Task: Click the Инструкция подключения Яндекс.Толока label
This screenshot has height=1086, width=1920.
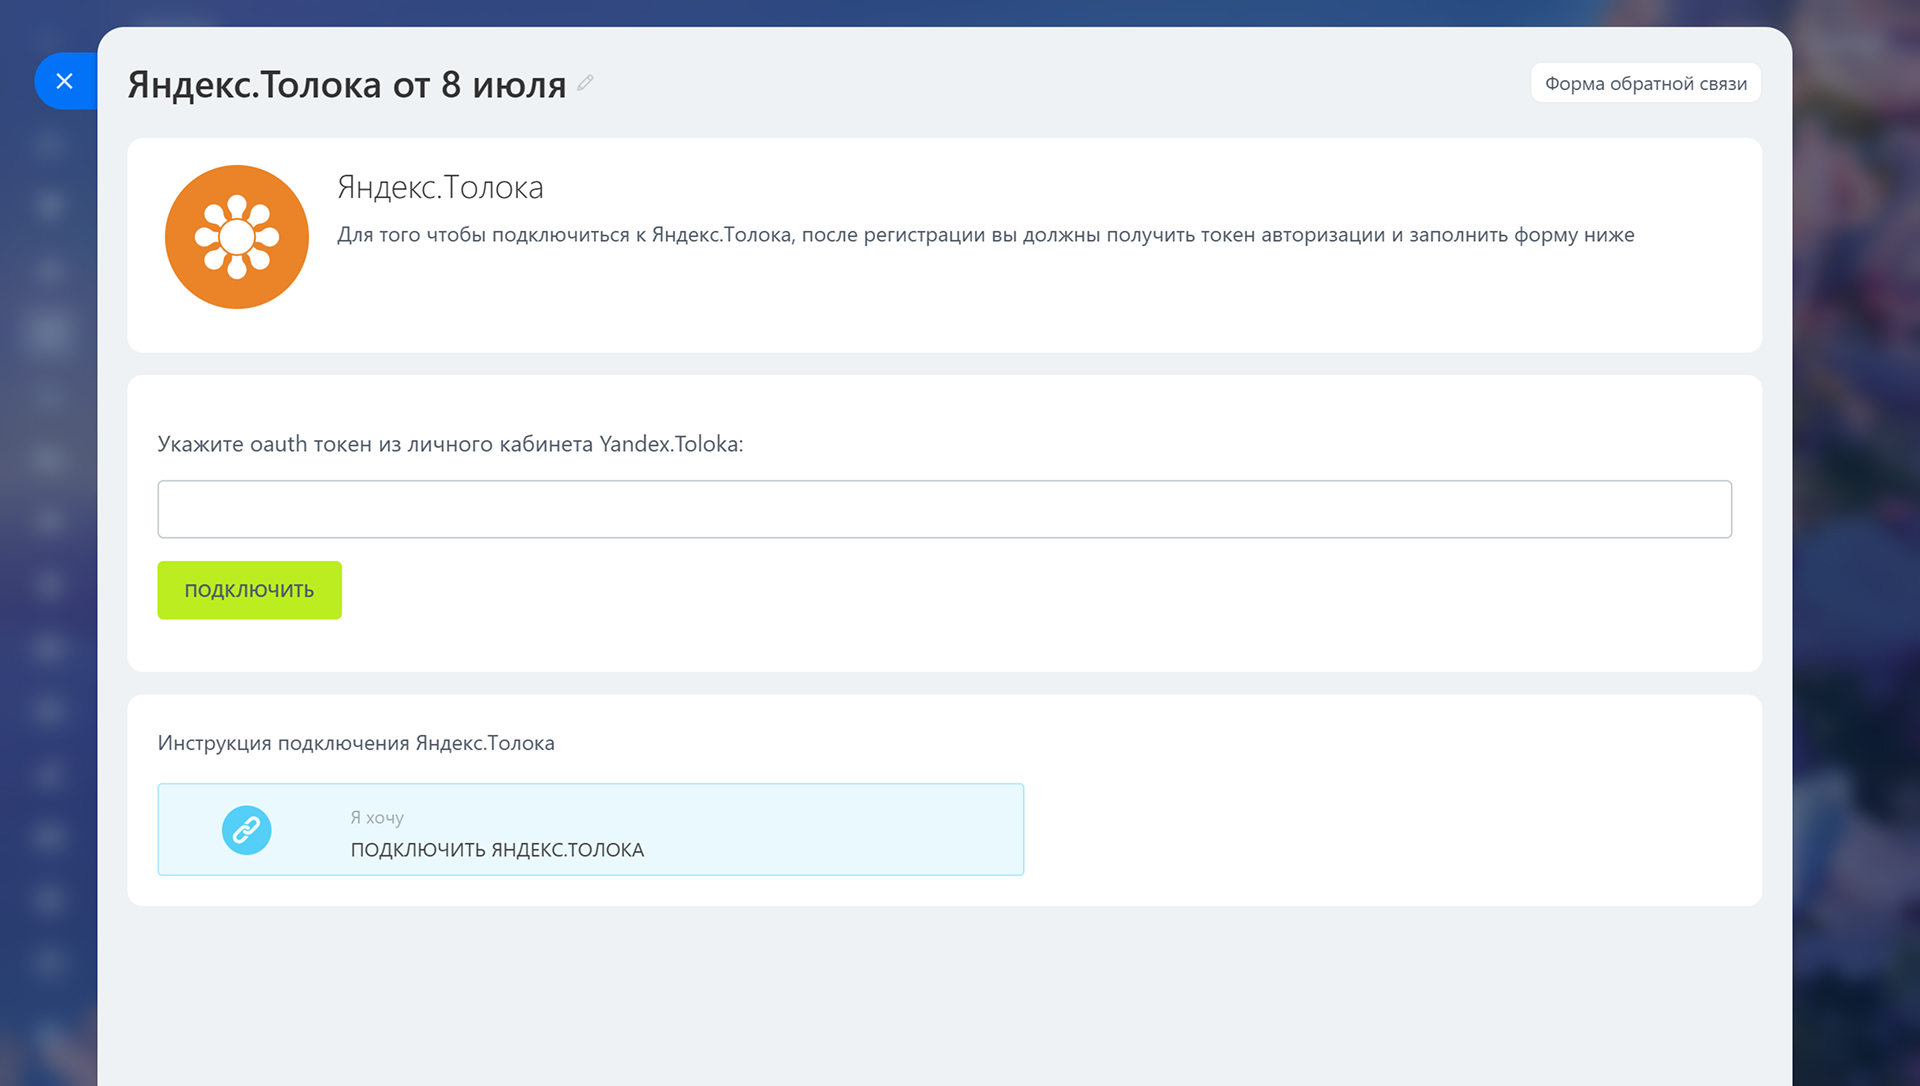Action: point(356,743)
